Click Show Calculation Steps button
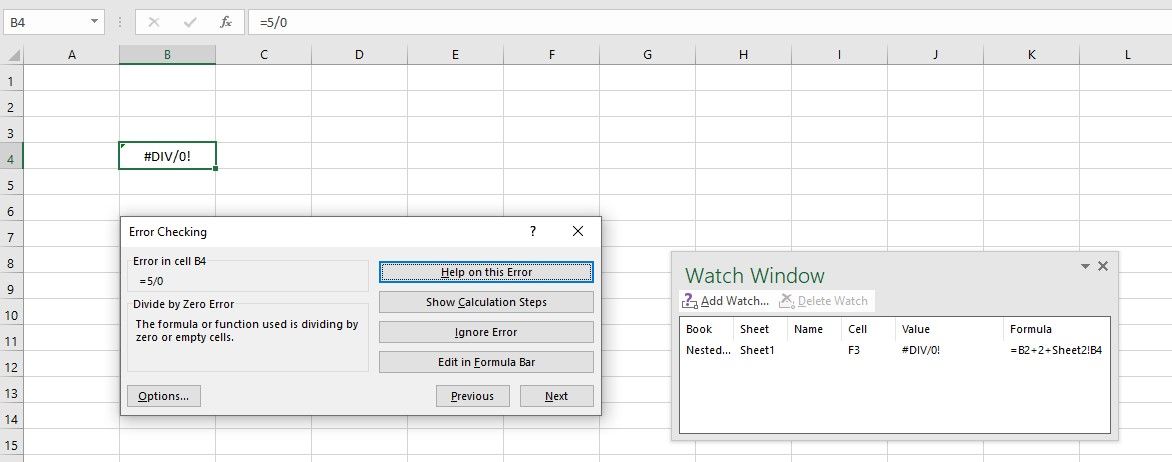 click(487, 302)
